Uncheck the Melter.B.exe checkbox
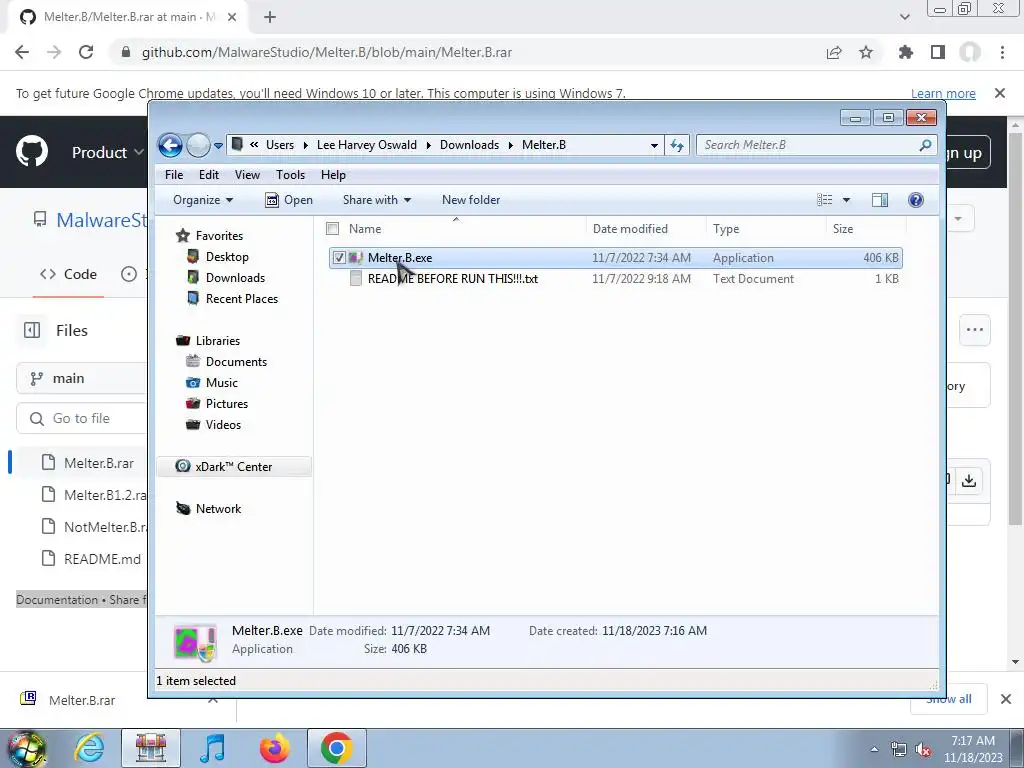The height and width of the screenshot is (768, 1024). coord(339,258)
